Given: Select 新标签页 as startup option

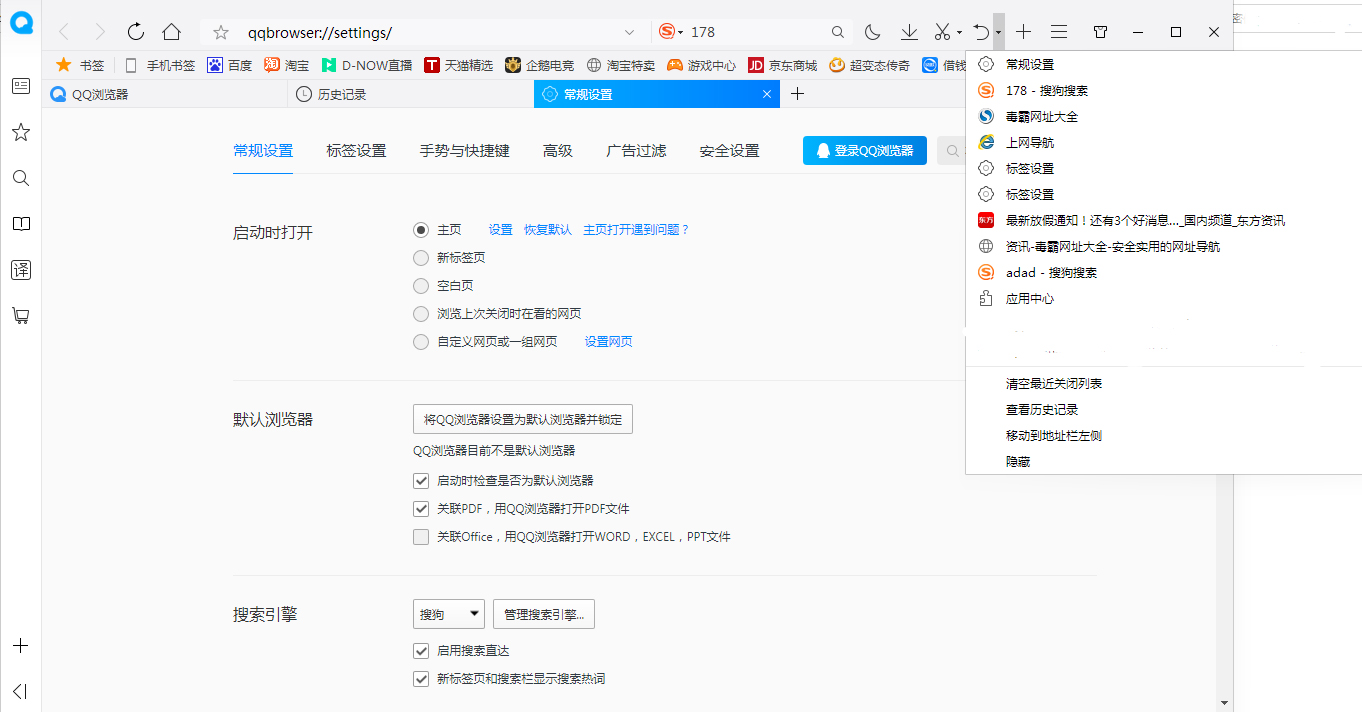Looking at the screenshot, I should point(421,257).
